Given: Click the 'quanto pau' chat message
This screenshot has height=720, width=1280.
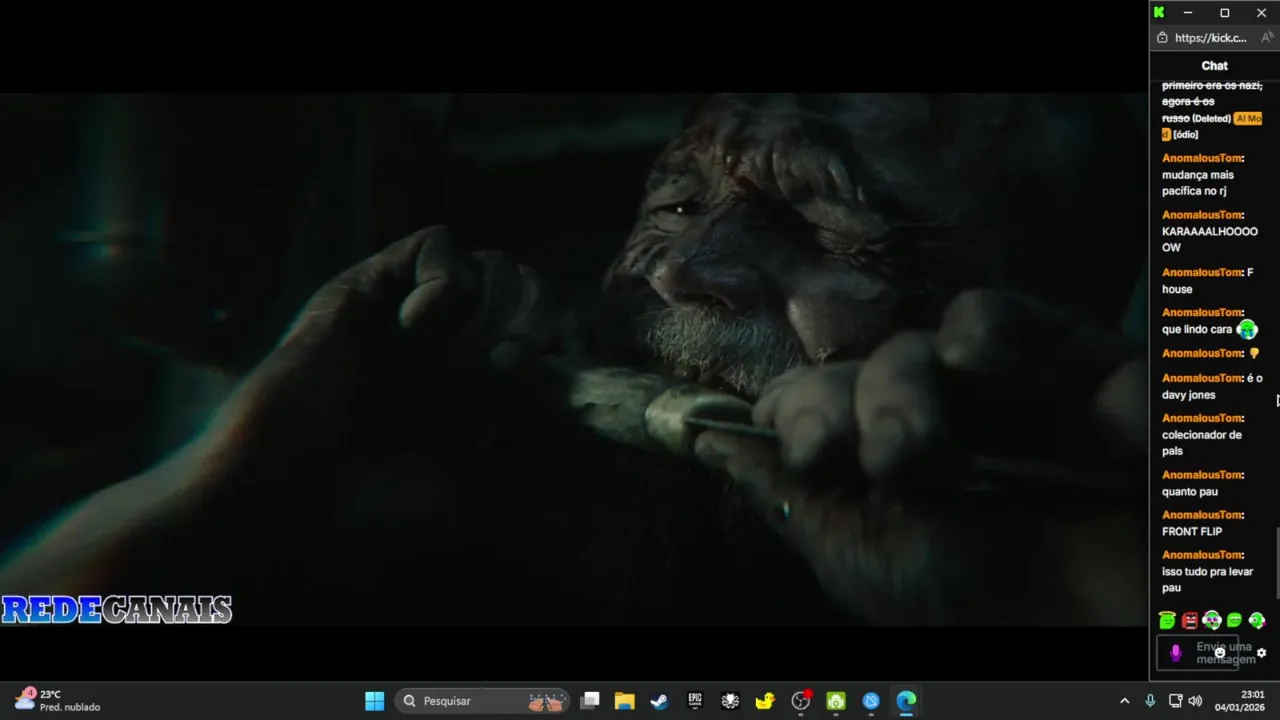Looking at the screenshot, I should (x=1190, y=492).
